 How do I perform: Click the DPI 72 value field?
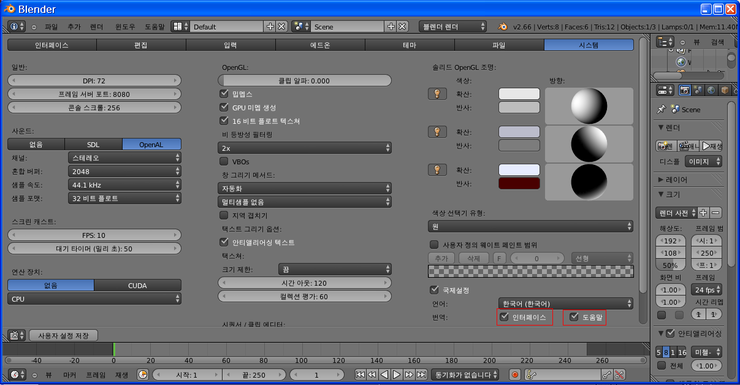94,81
